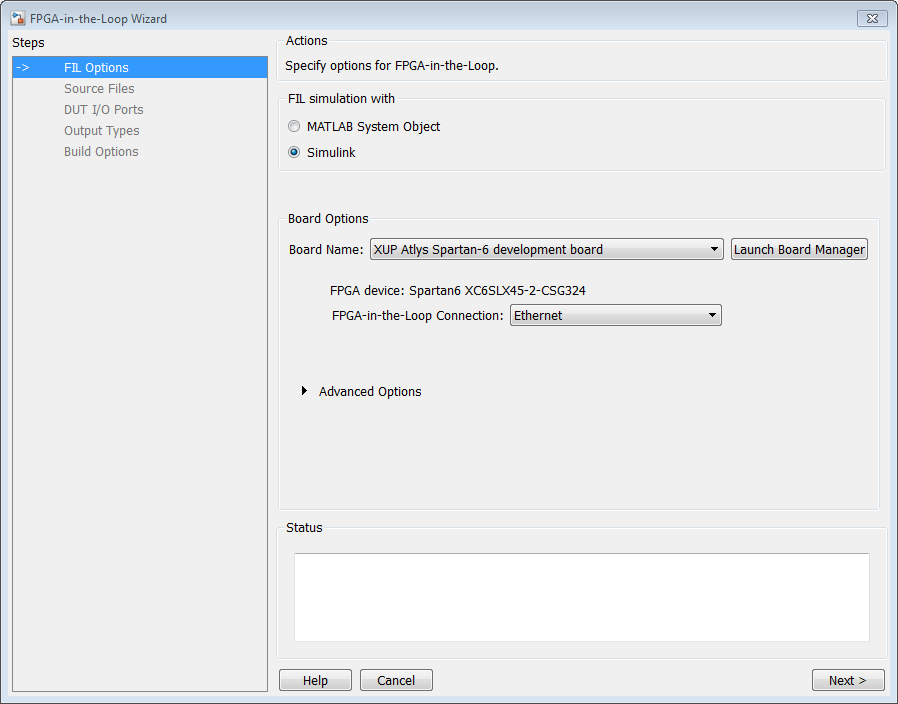Select the Output Types step
Viewport: 898px width, 704px height.
point(102,131)
